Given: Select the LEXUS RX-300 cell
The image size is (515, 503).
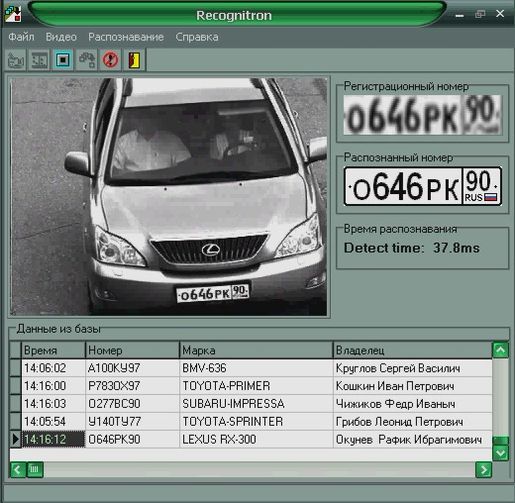Looking at the screenshot, I should pos(256,439).
